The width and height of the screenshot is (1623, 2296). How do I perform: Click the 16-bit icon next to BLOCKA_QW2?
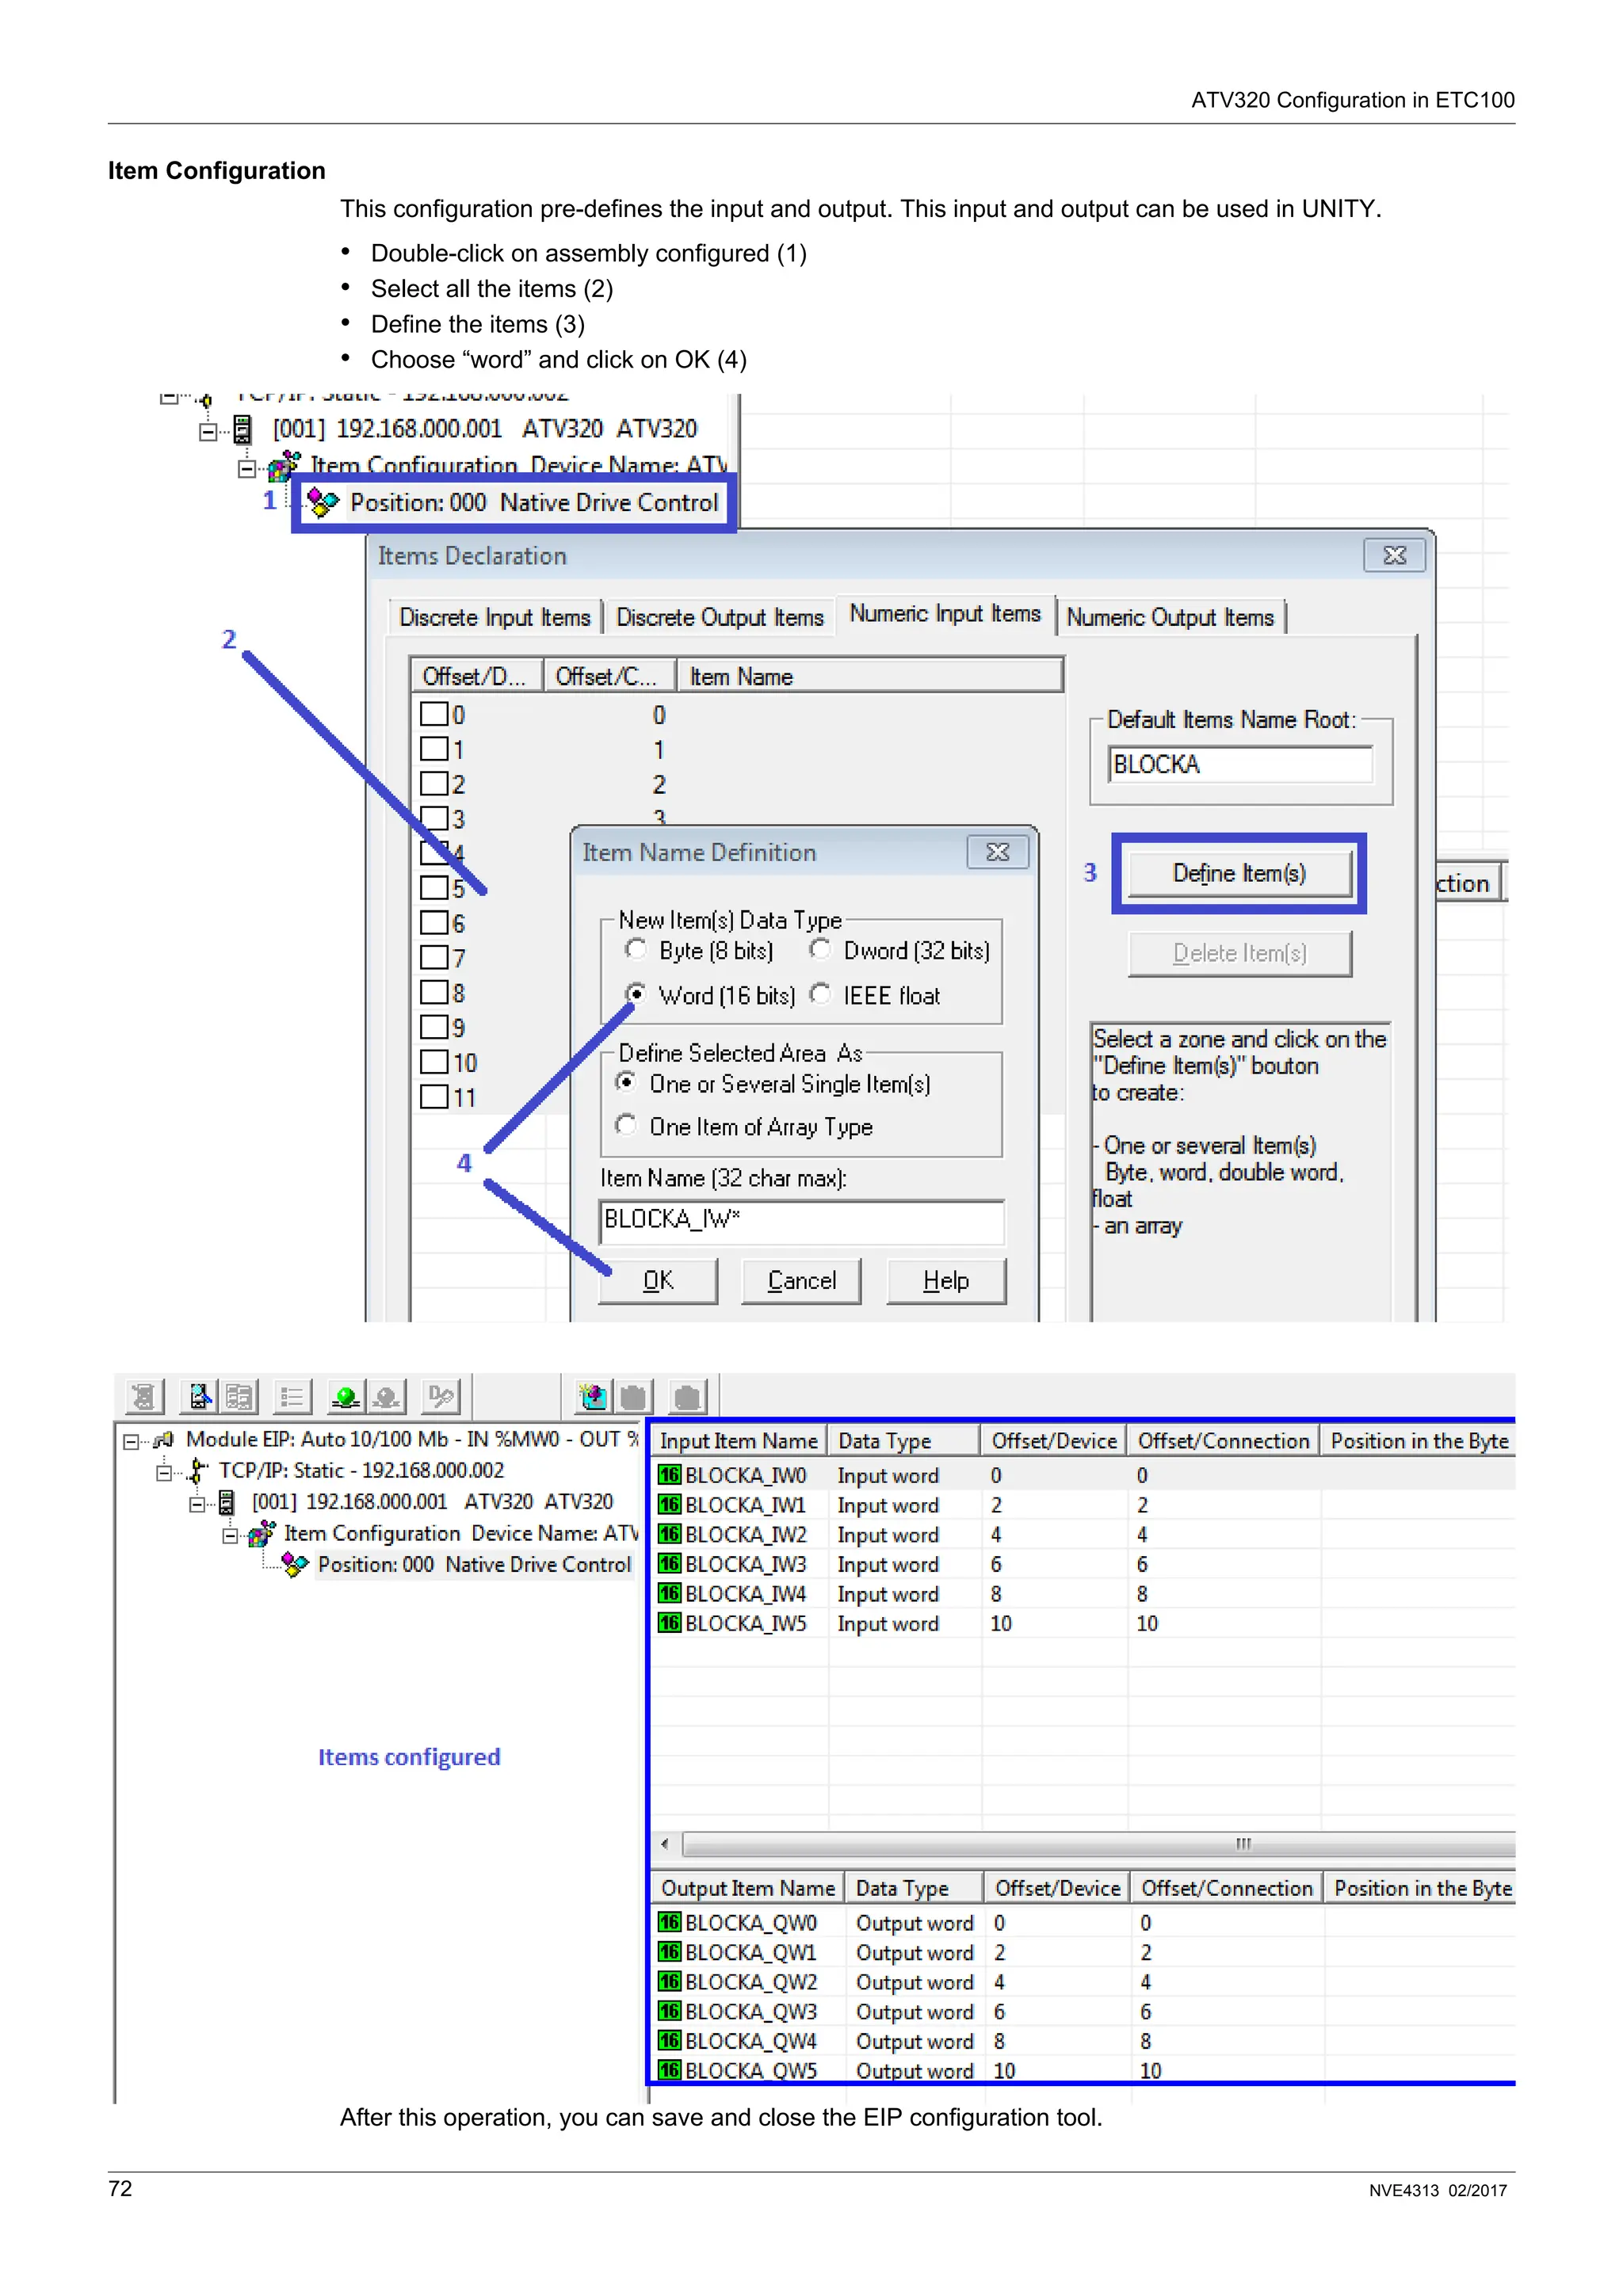point(669,1981)
